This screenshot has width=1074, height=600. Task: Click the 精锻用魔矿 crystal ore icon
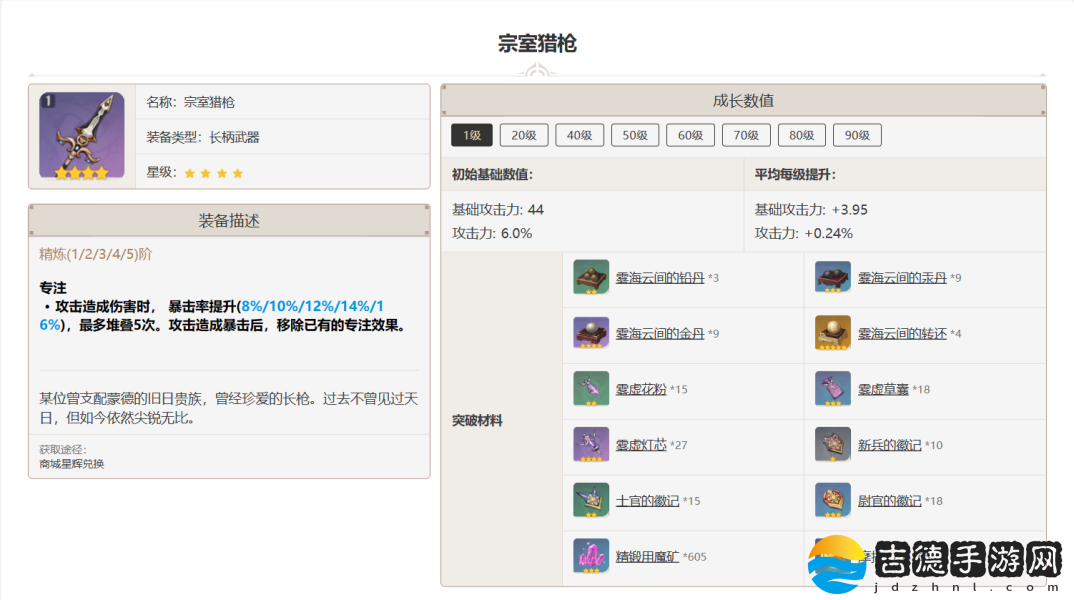point(591,556)
